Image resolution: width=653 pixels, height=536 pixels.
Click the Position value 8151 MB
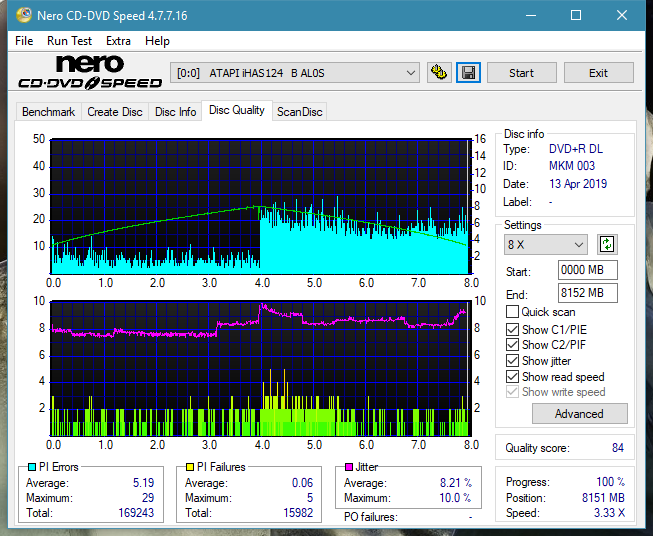pyautogui.click(x=603, y=498)
